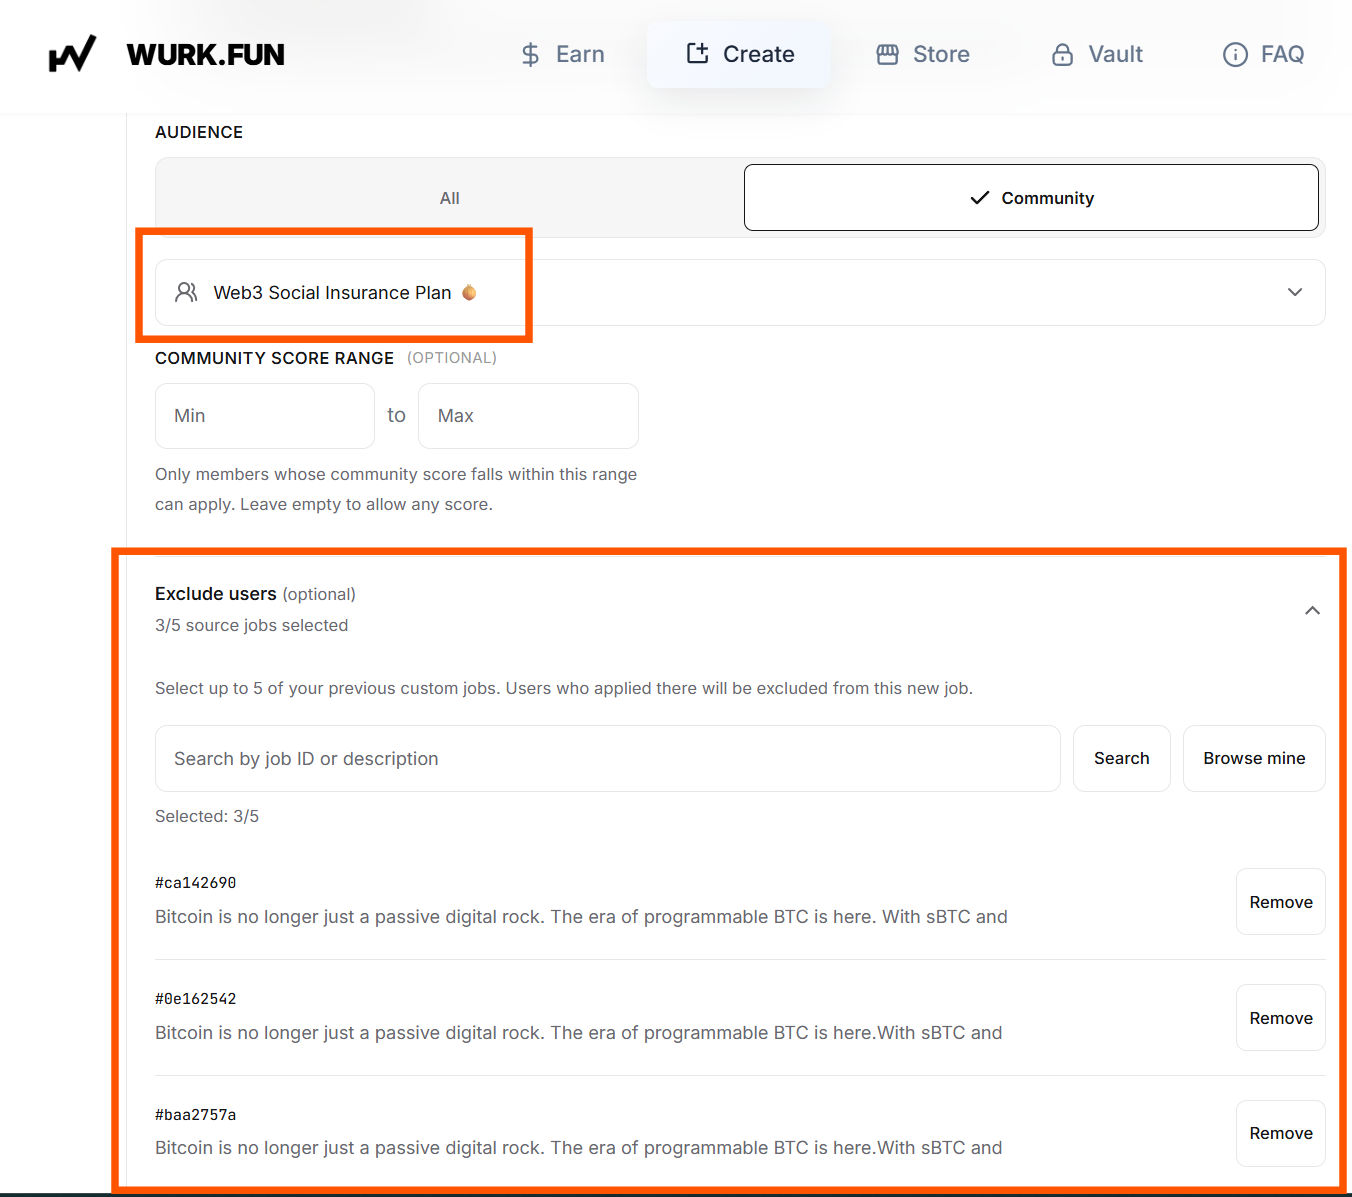Click the Create plus-square icon

tap(697, 53)
